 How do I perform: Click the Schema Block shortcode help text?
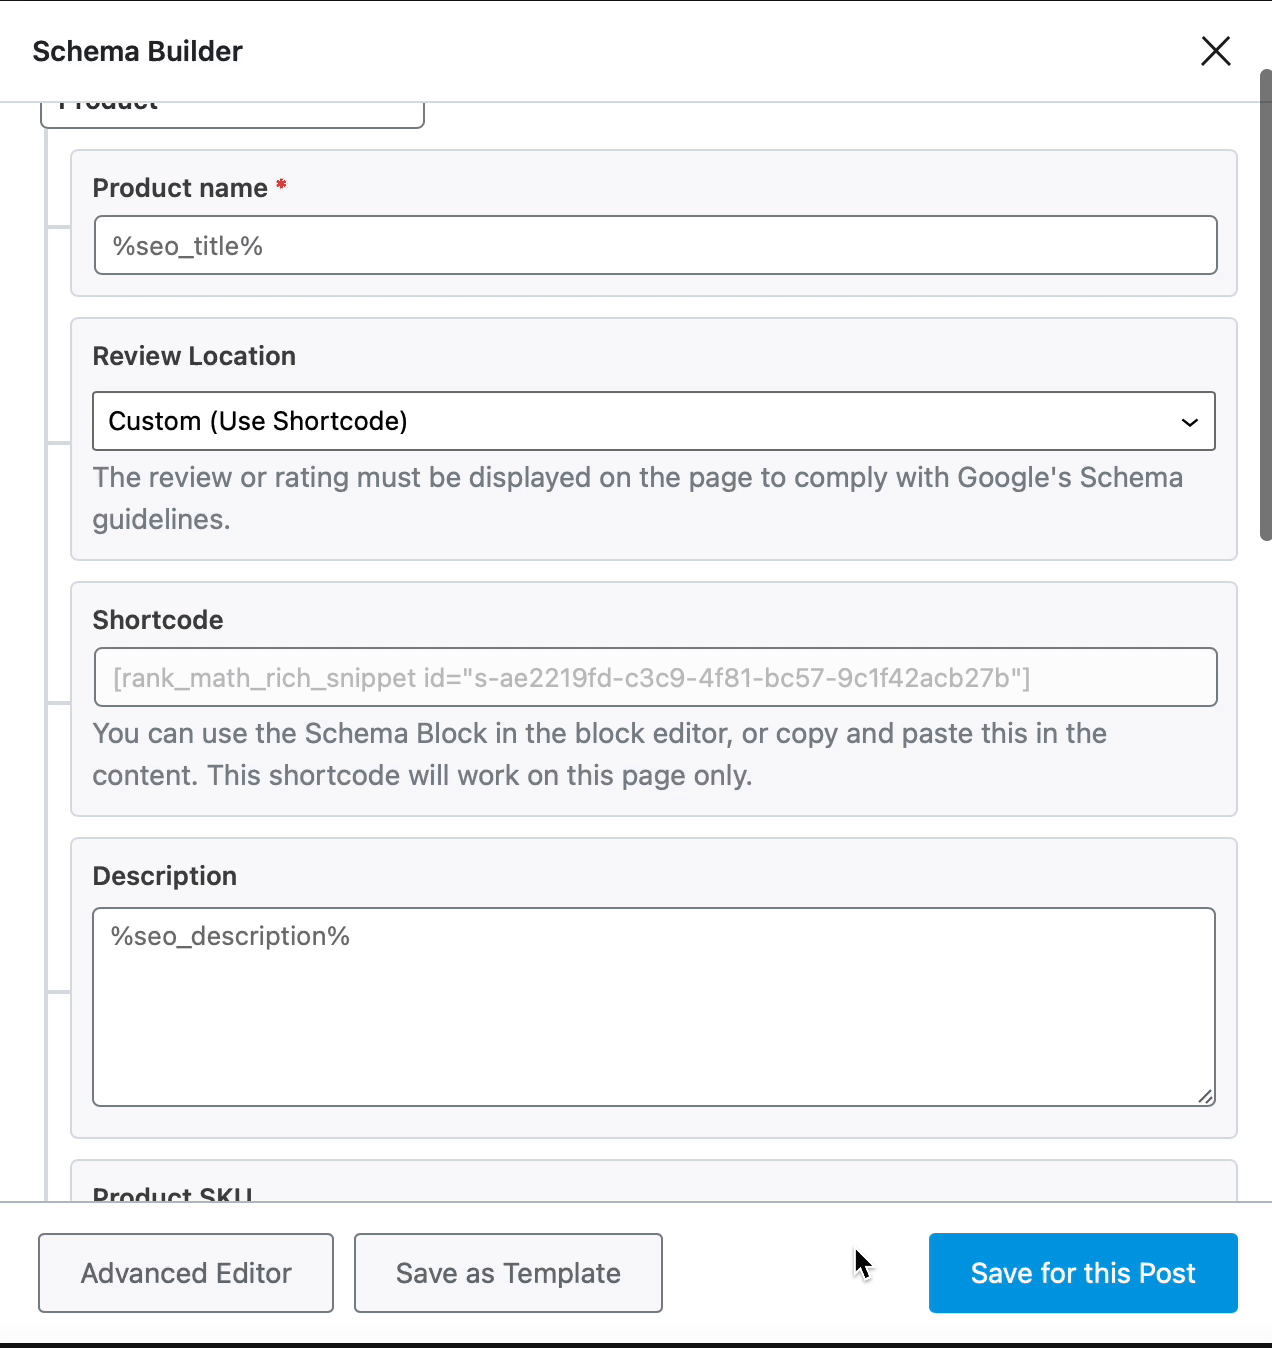[599, 754]
